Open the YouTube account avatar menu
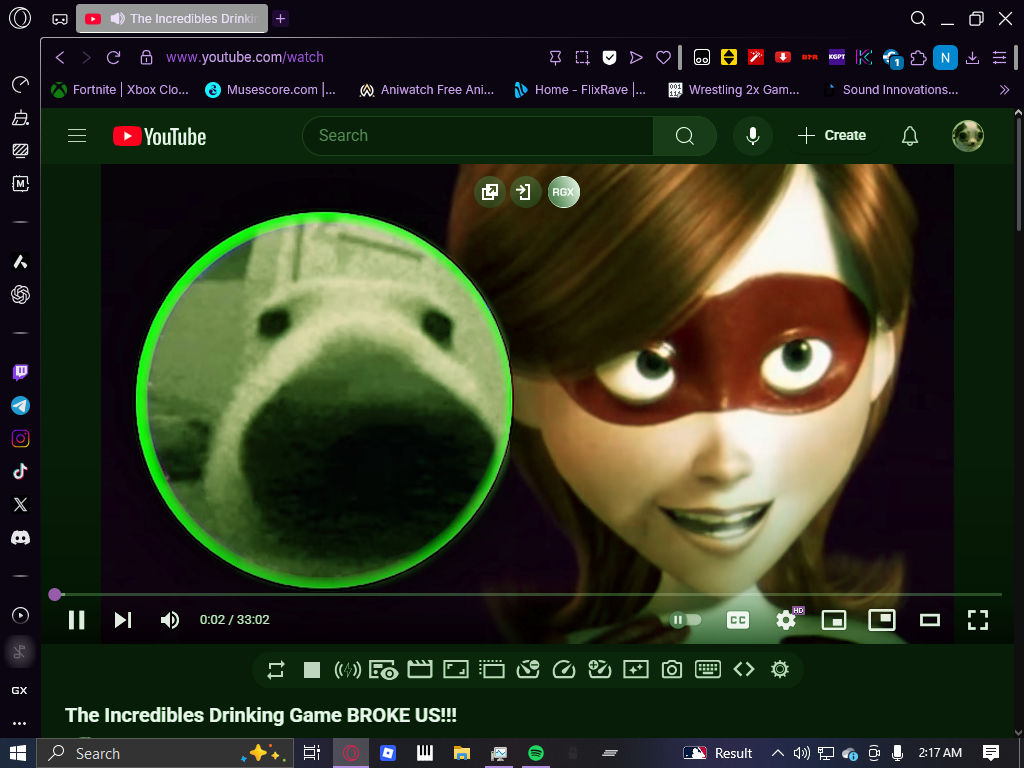 pyautogui.click(x=968, y=136)
